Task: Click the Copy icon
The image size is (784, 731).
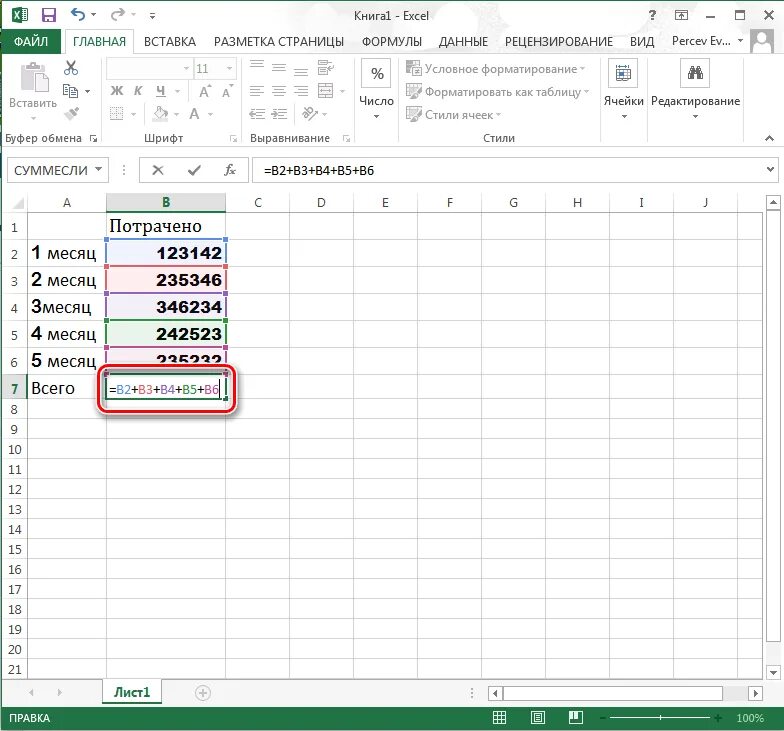Action: (x=70, y=91)
